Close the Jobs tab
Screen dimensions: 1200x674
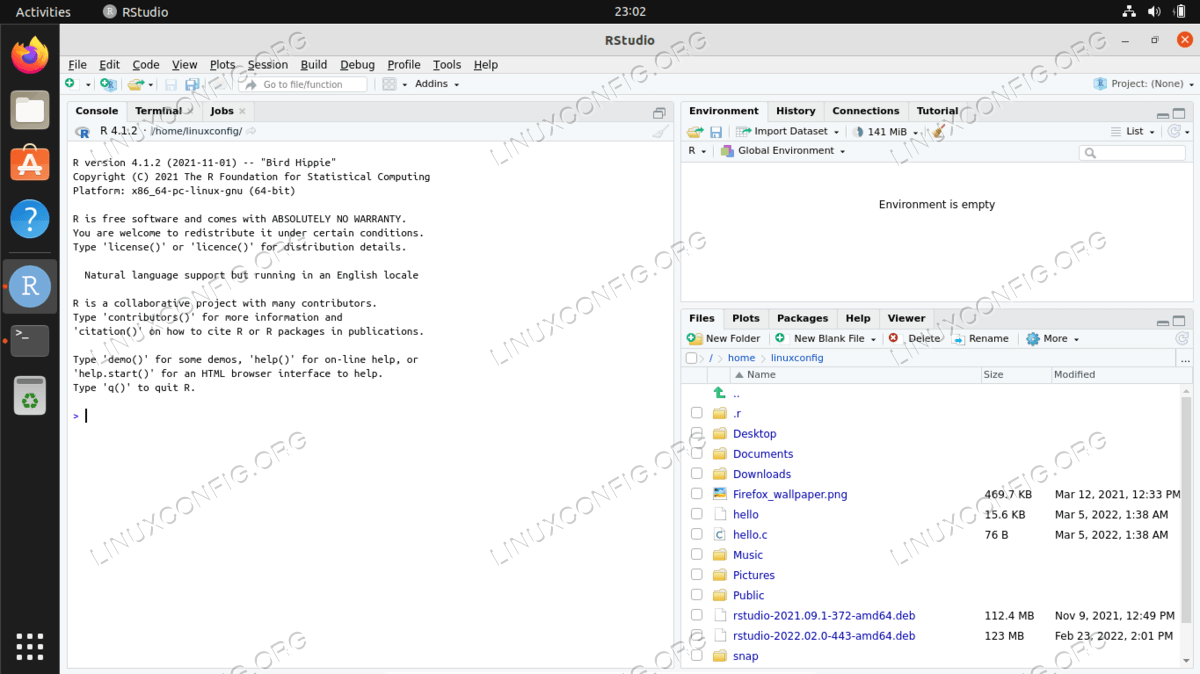243,112
